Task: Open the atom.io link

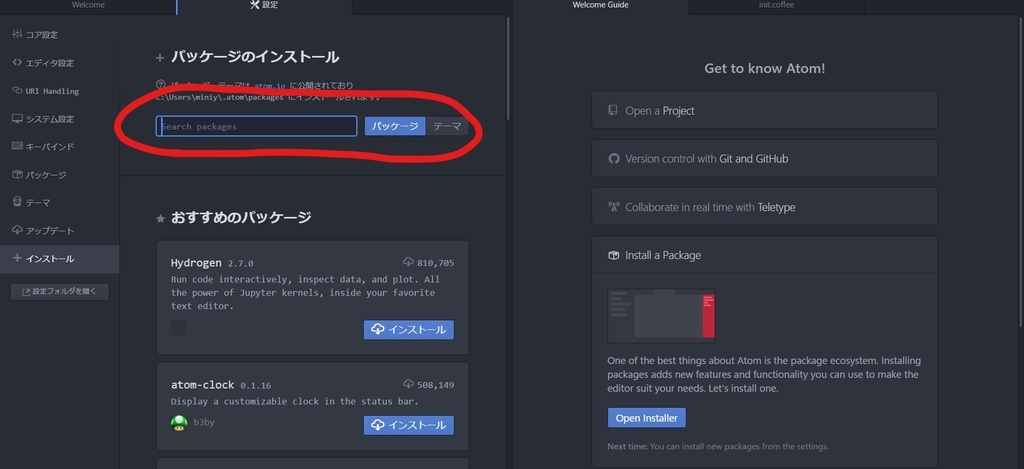Action: pyautogui.click(x=270, y=86)
